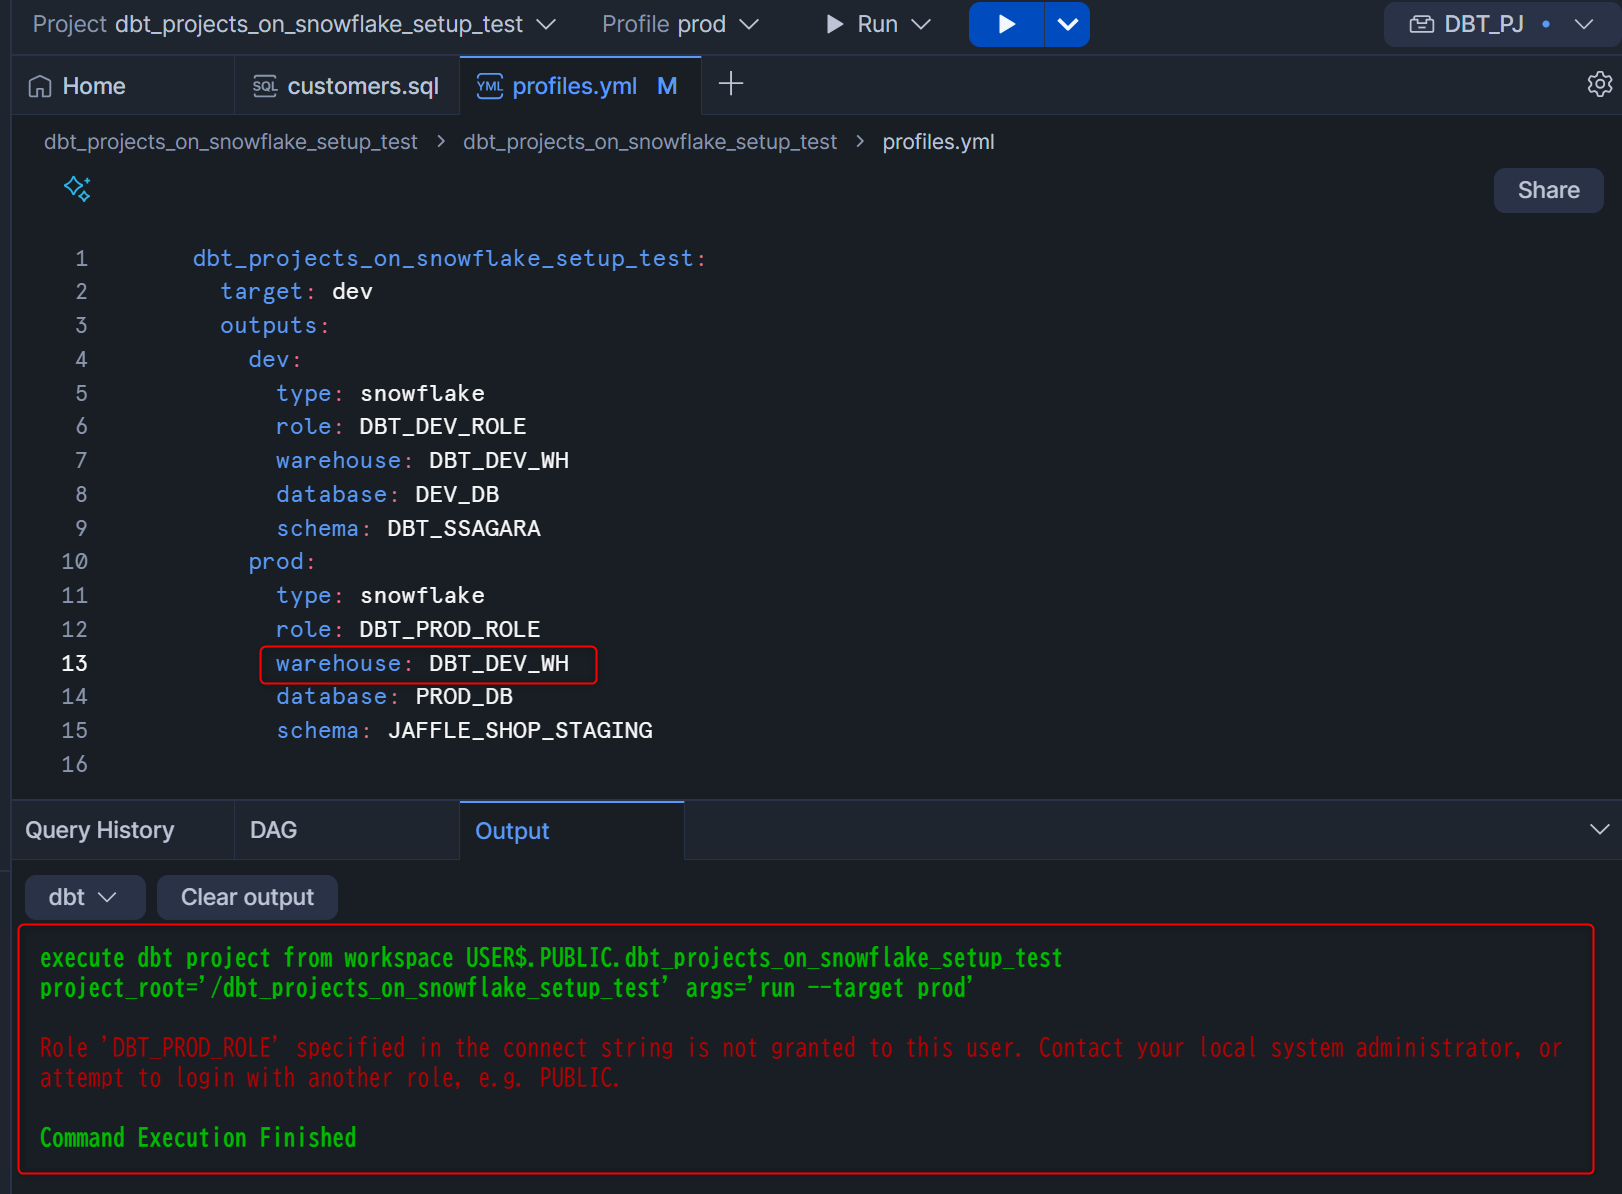Switch to the Query History tab

pos(100,830)
